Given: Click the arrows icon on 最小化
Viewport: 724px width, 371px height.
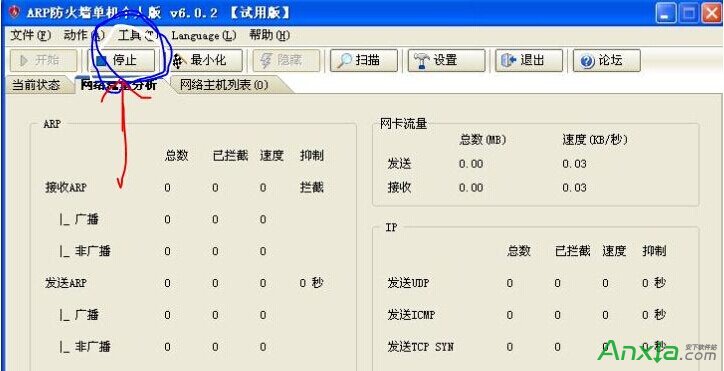Looking at the screenshot, I should 179,61.
